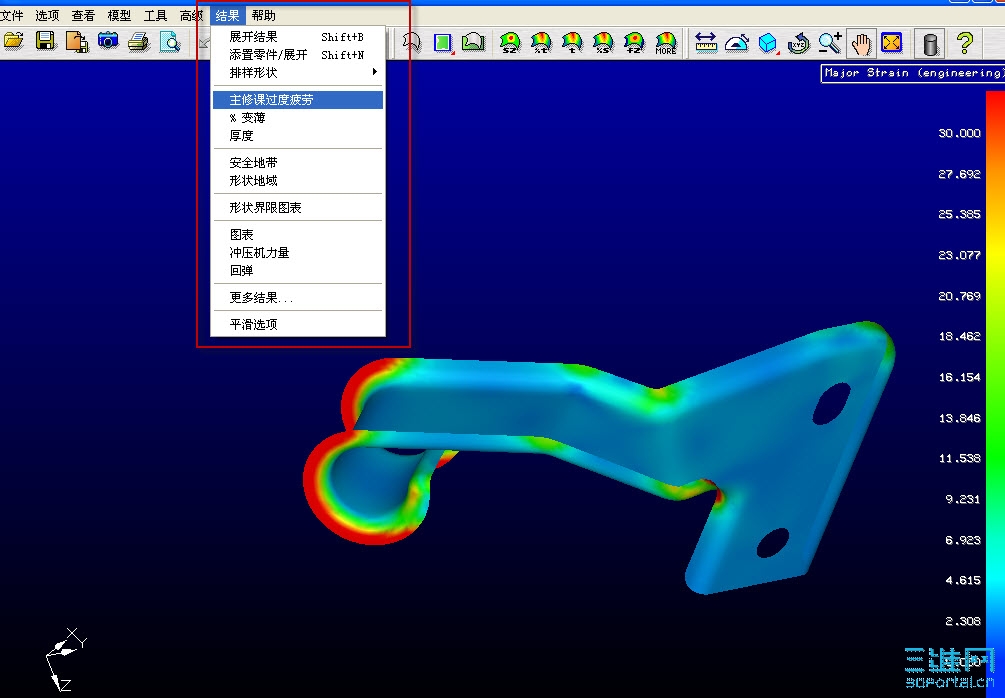Click the 2.308 legend value
Image resolution: width=1005 pixels, height=698 pixels.
963,620
